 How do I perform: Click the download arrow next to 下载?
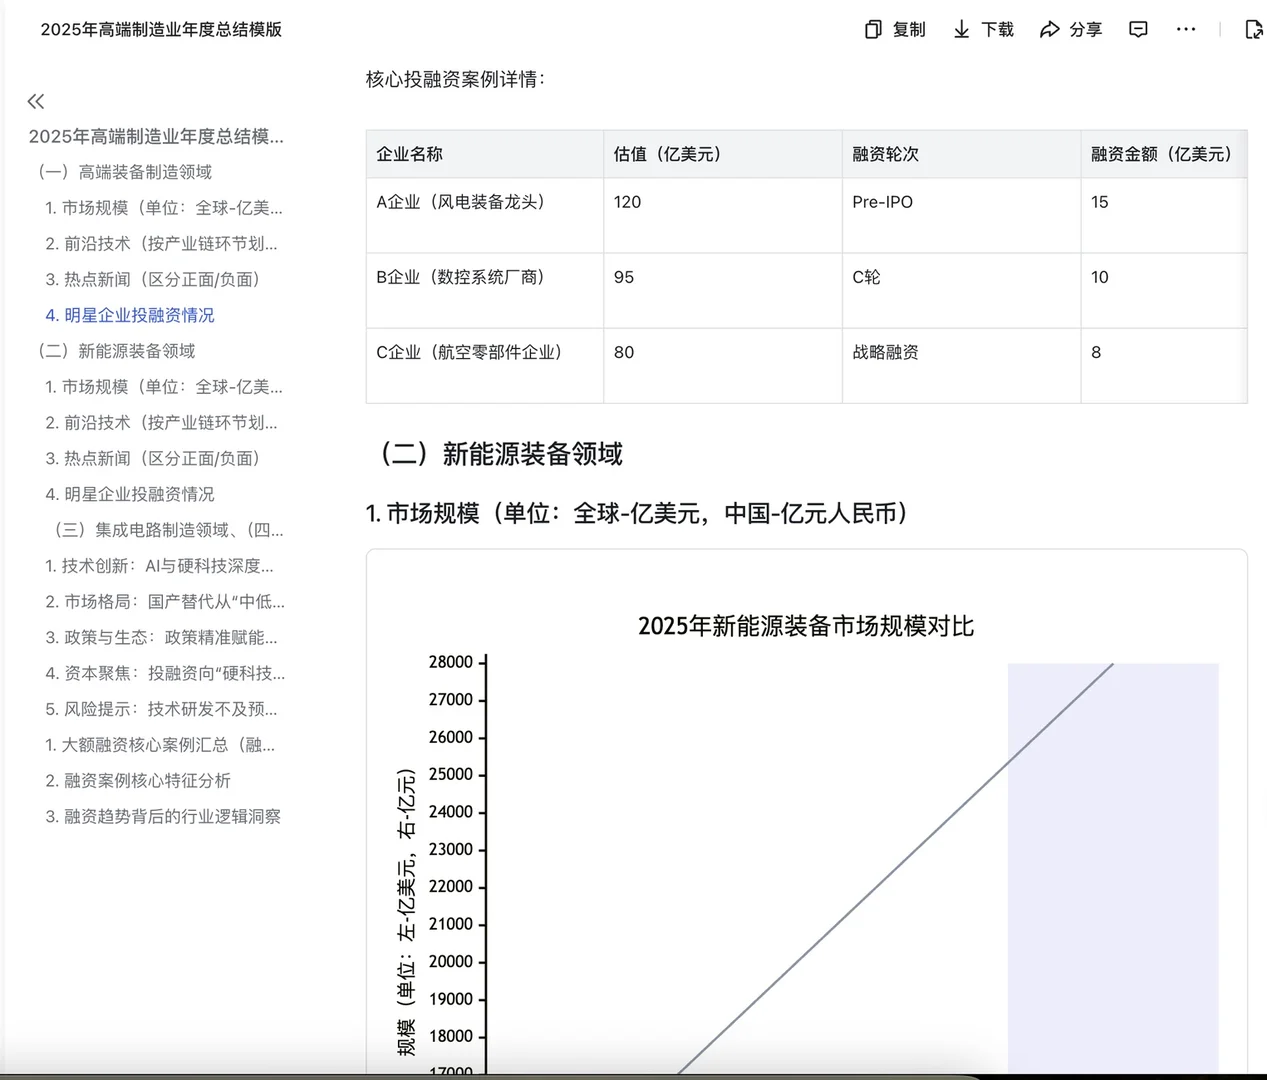[x=960, y=29]
